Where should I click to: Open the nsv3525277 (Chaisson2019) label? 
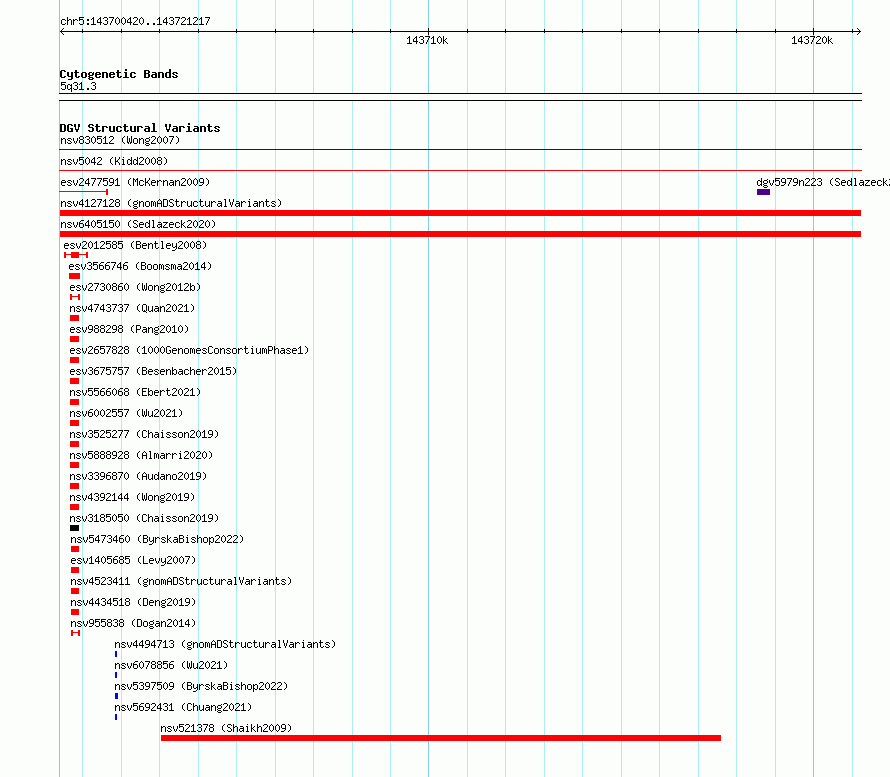pyautogui.click(x=144, y=434)
